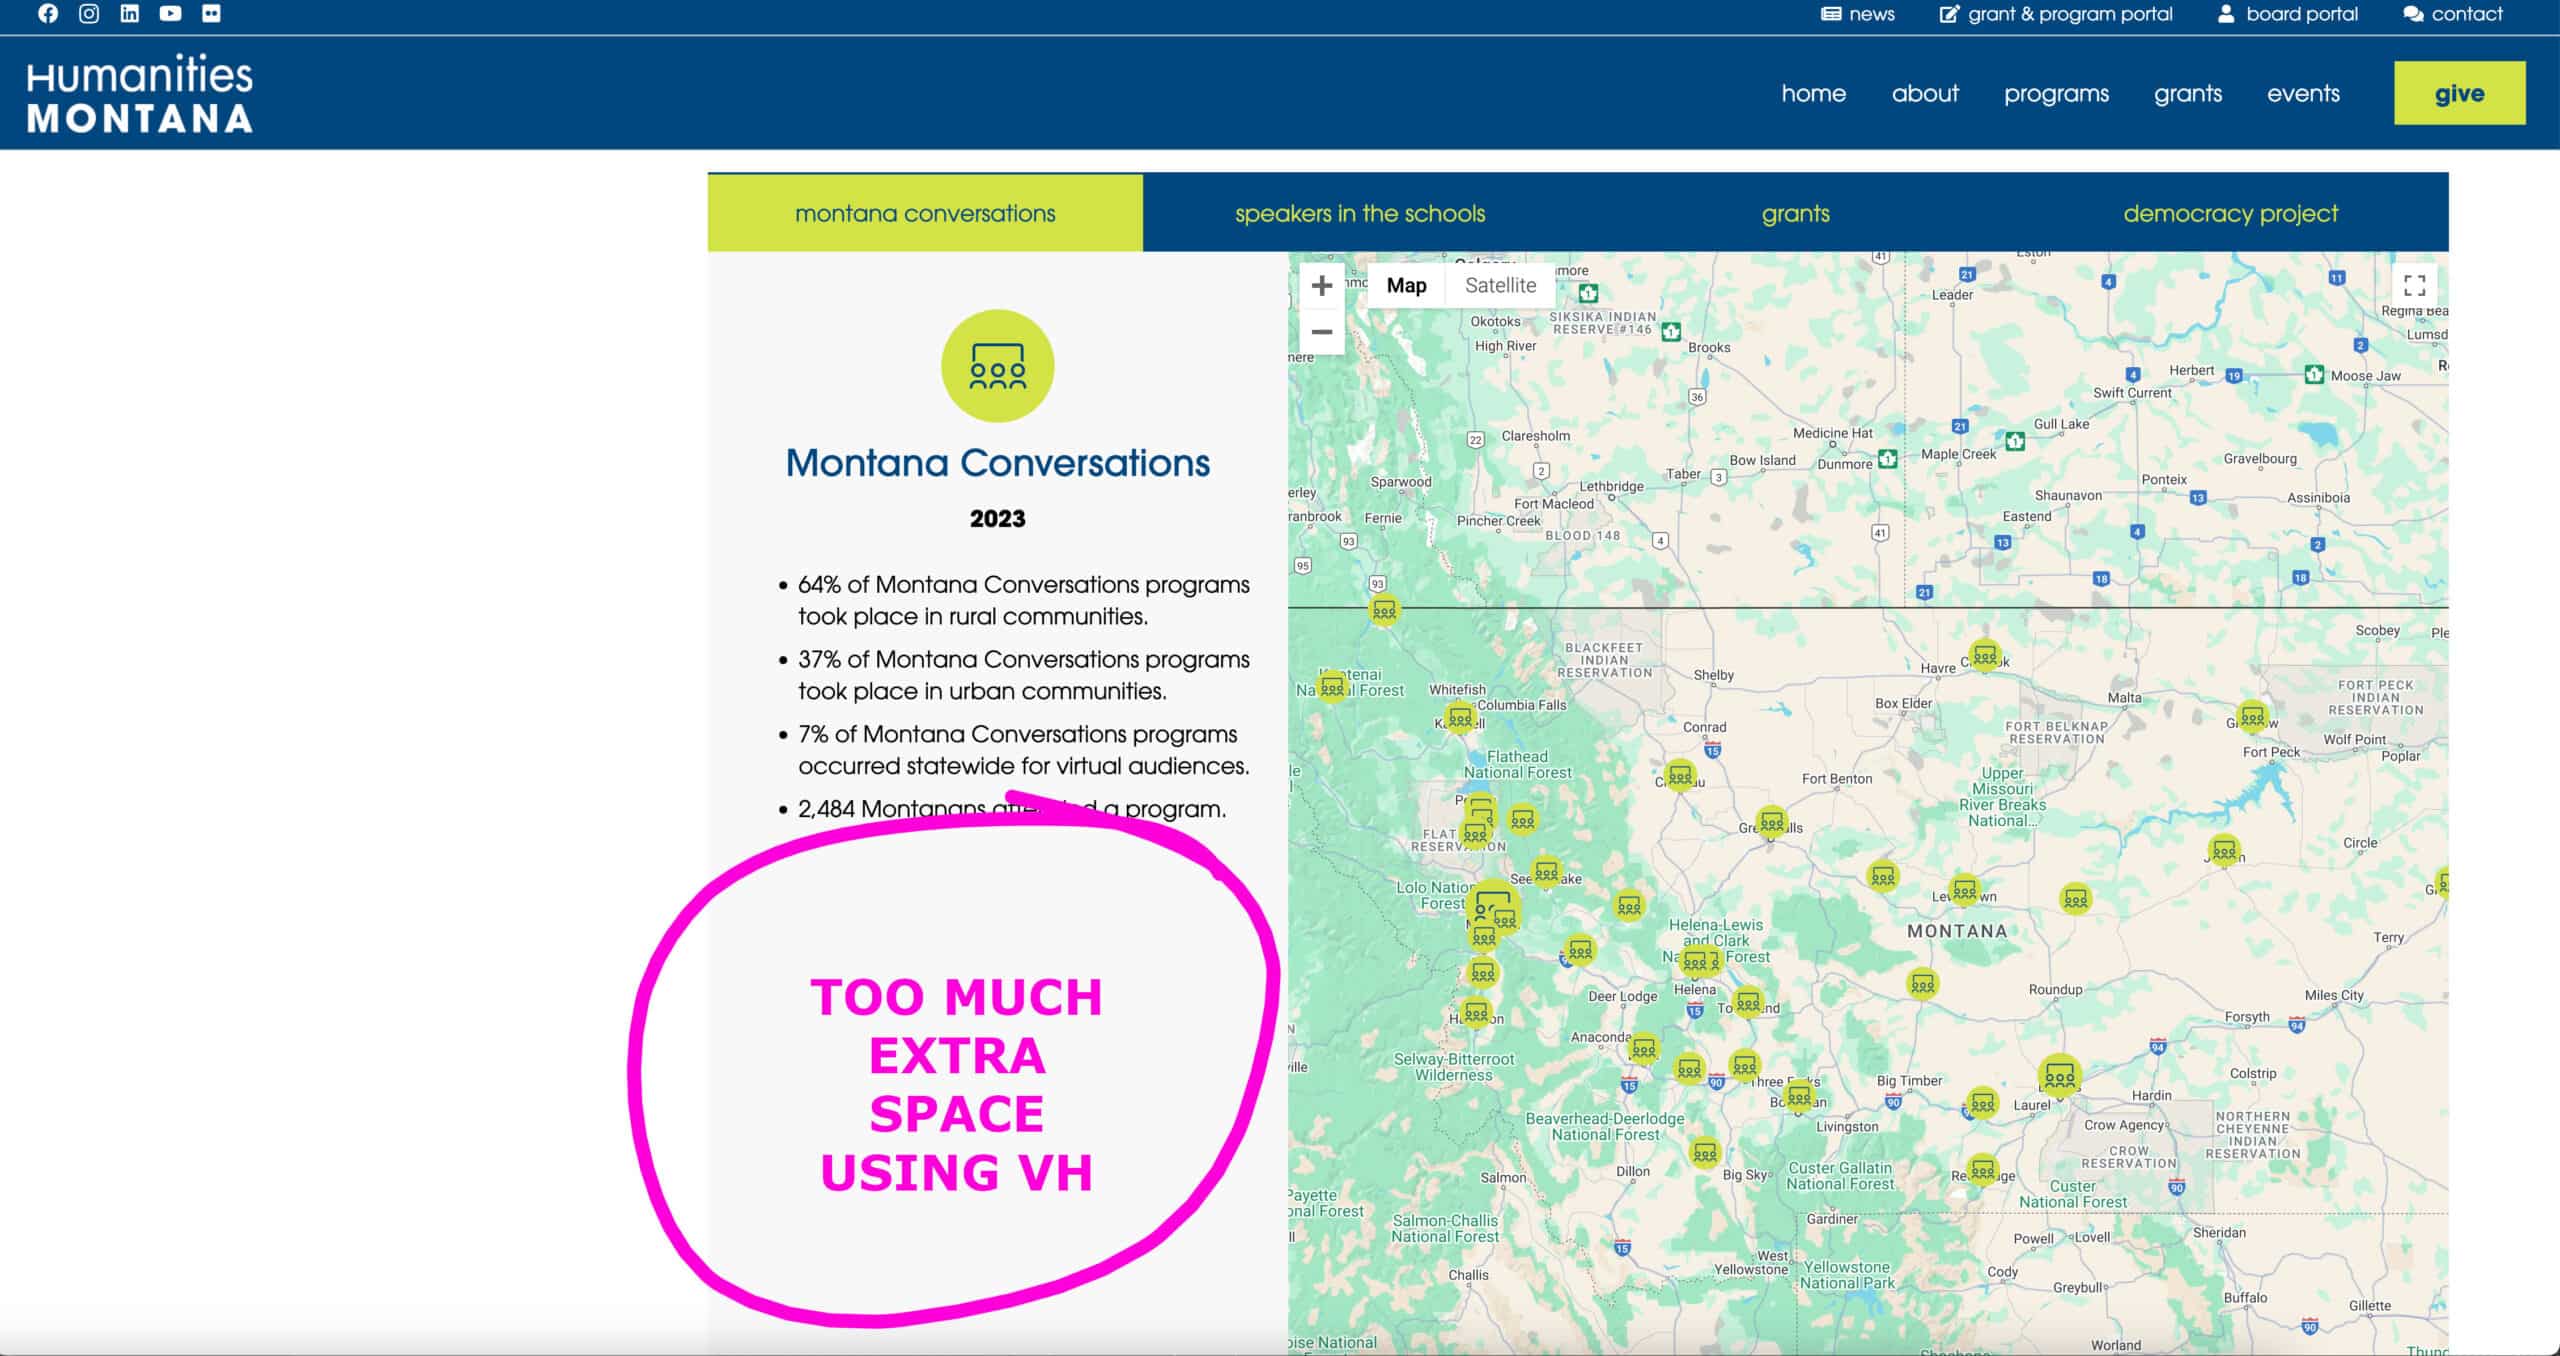The image size is (2560, 1356).
Task: Click the 7% virtual audiences statistic
Action: (x=1023, y=750)
